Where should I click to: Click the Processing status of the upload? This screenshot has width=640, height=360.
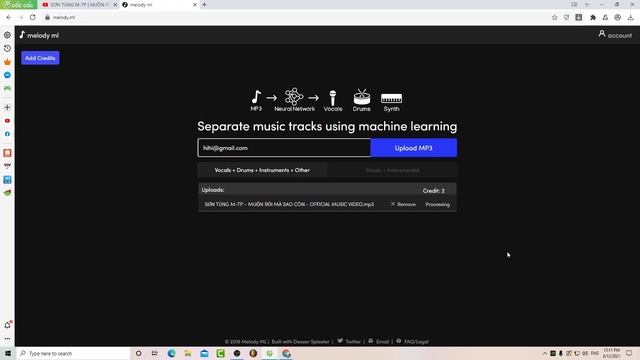438,204
